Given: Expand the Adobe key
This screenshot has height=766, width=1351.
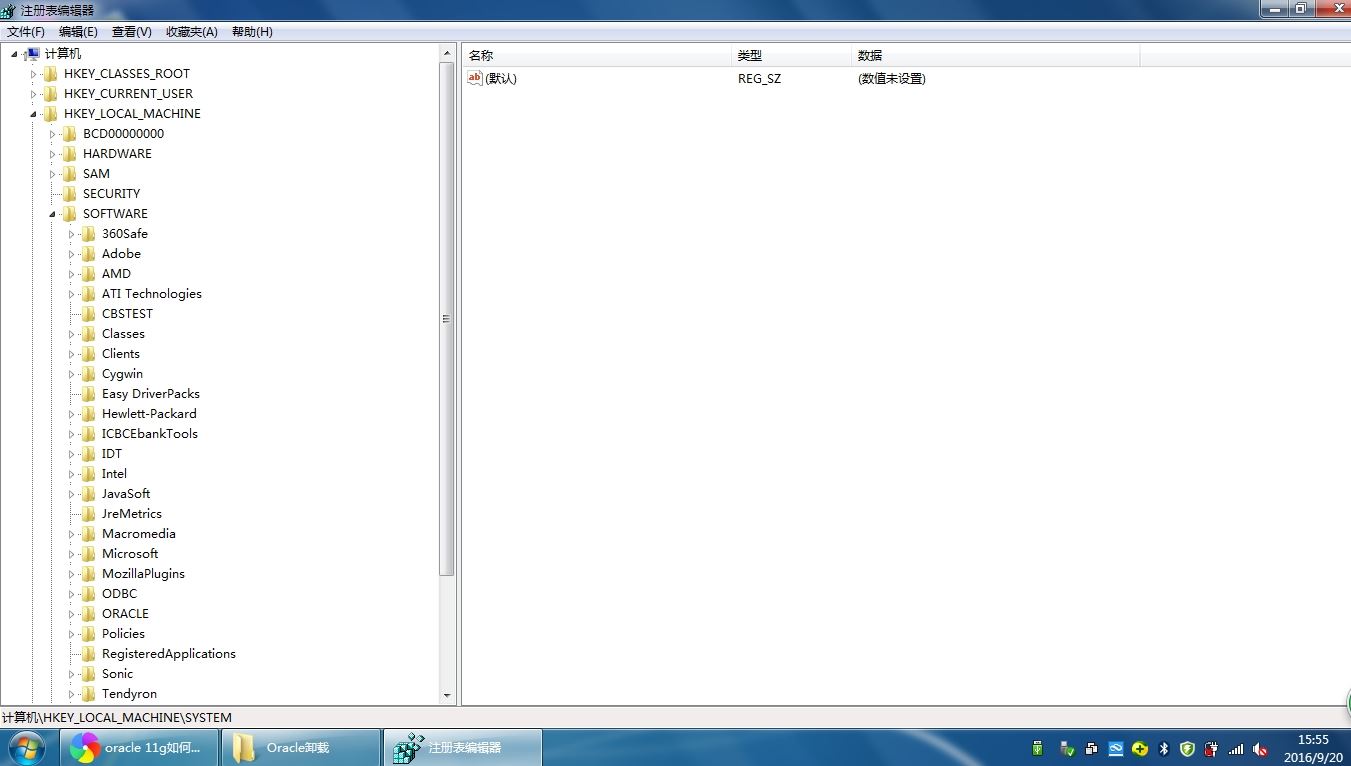Looking at the screenshot, I should point(71,254).
